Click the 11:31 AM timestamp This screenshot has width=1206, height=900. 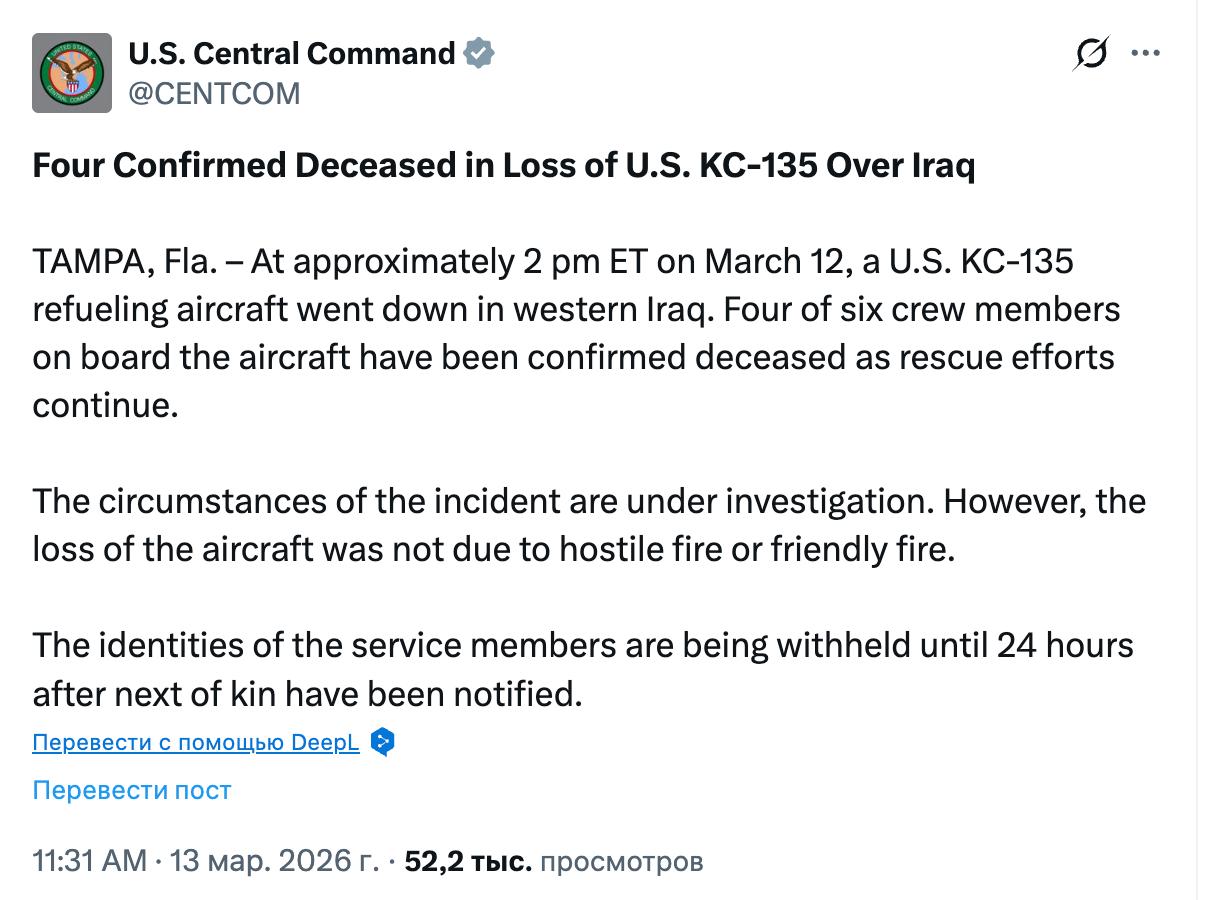click(x=89, y=861)
